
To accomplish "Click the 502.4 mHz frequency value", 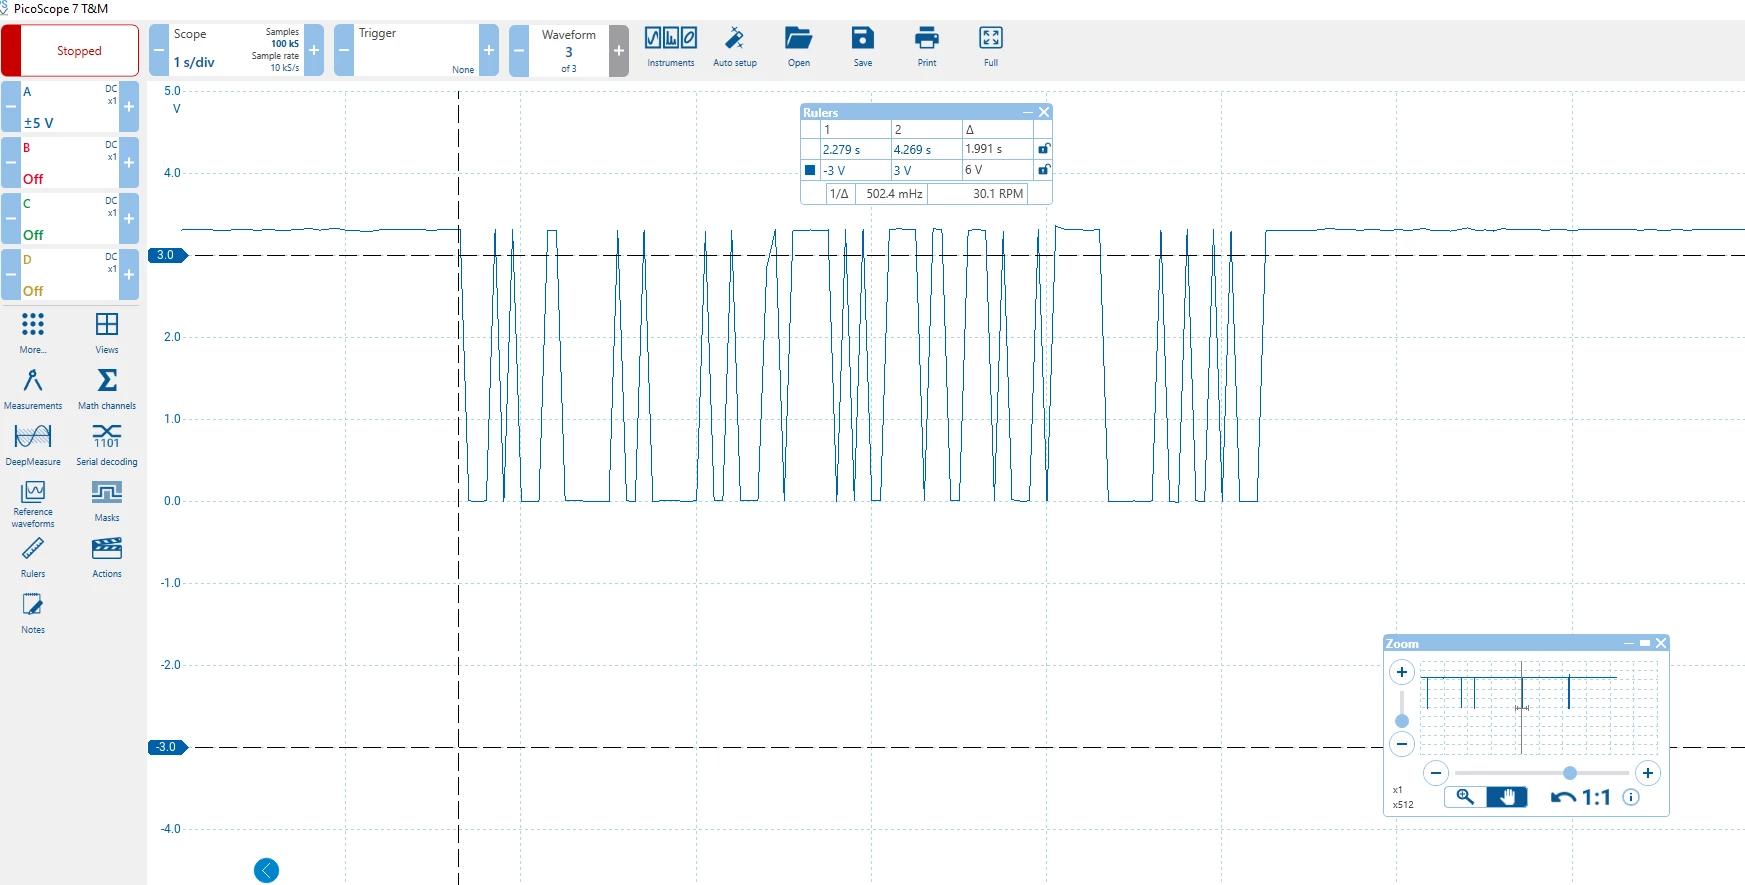I will tap(894, 194).
